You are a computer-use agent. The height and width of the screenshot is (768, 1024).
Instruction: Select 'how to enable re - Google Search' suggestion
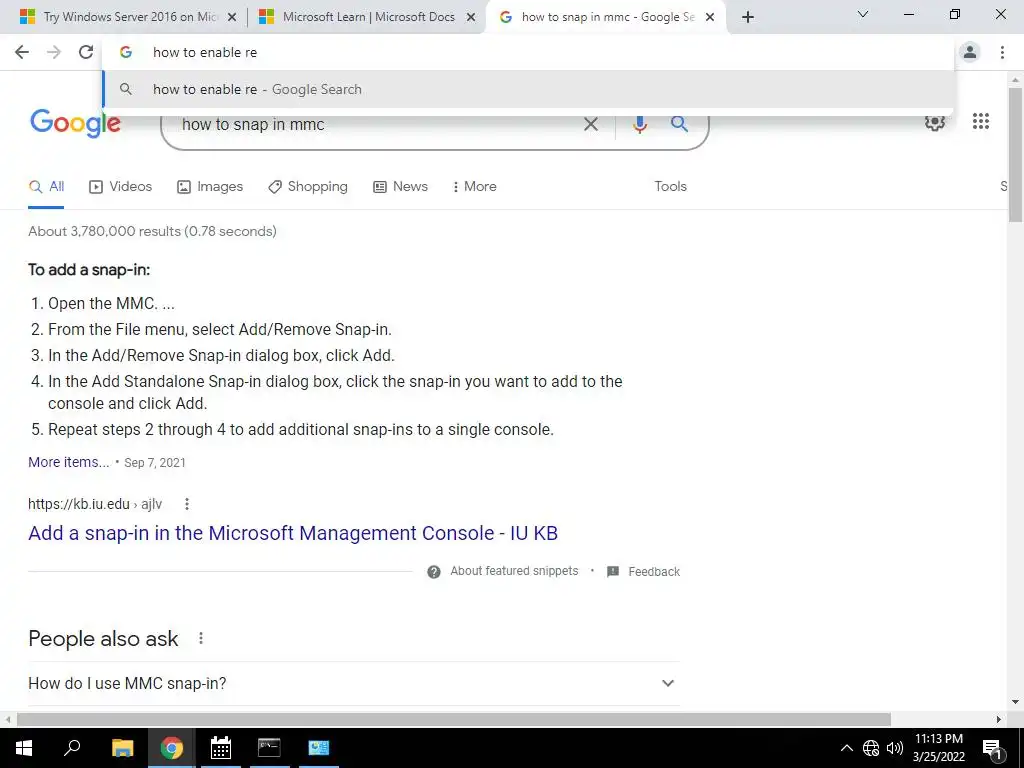coord(528,89)
